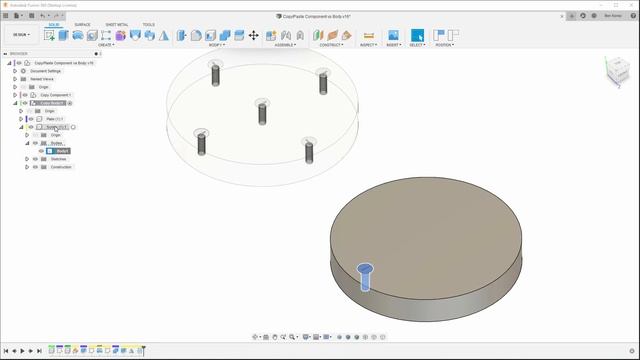
Task: Play the timeline
Action: coord(22,351)
